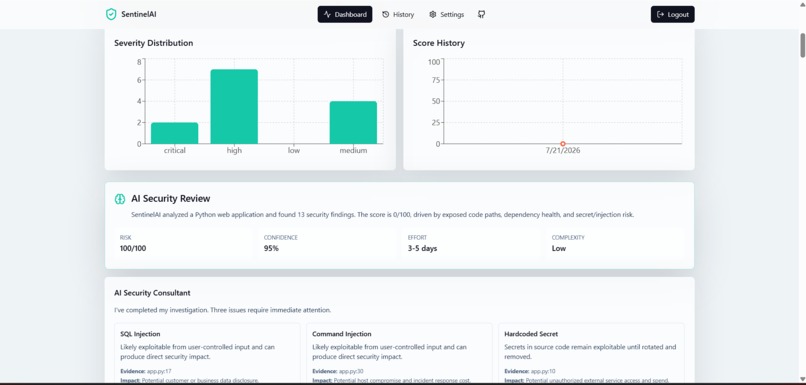
Task: Click the 7/21/2026 date label
Action: (563, 151)
